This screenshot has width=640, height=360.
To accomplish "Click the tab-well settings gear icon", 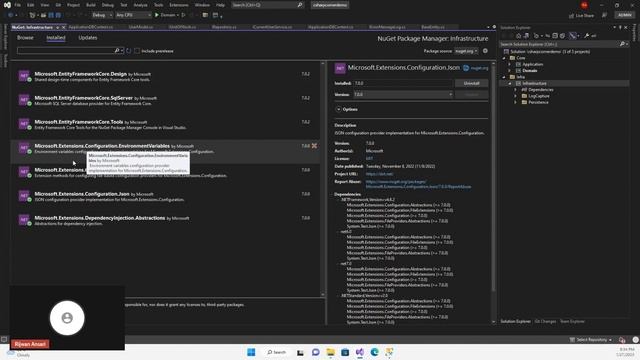I will pos(494,27).
